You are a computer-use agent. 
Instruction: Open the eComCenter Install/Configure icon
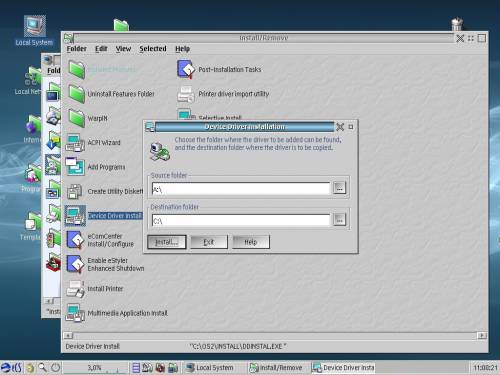tap(75, 240)
